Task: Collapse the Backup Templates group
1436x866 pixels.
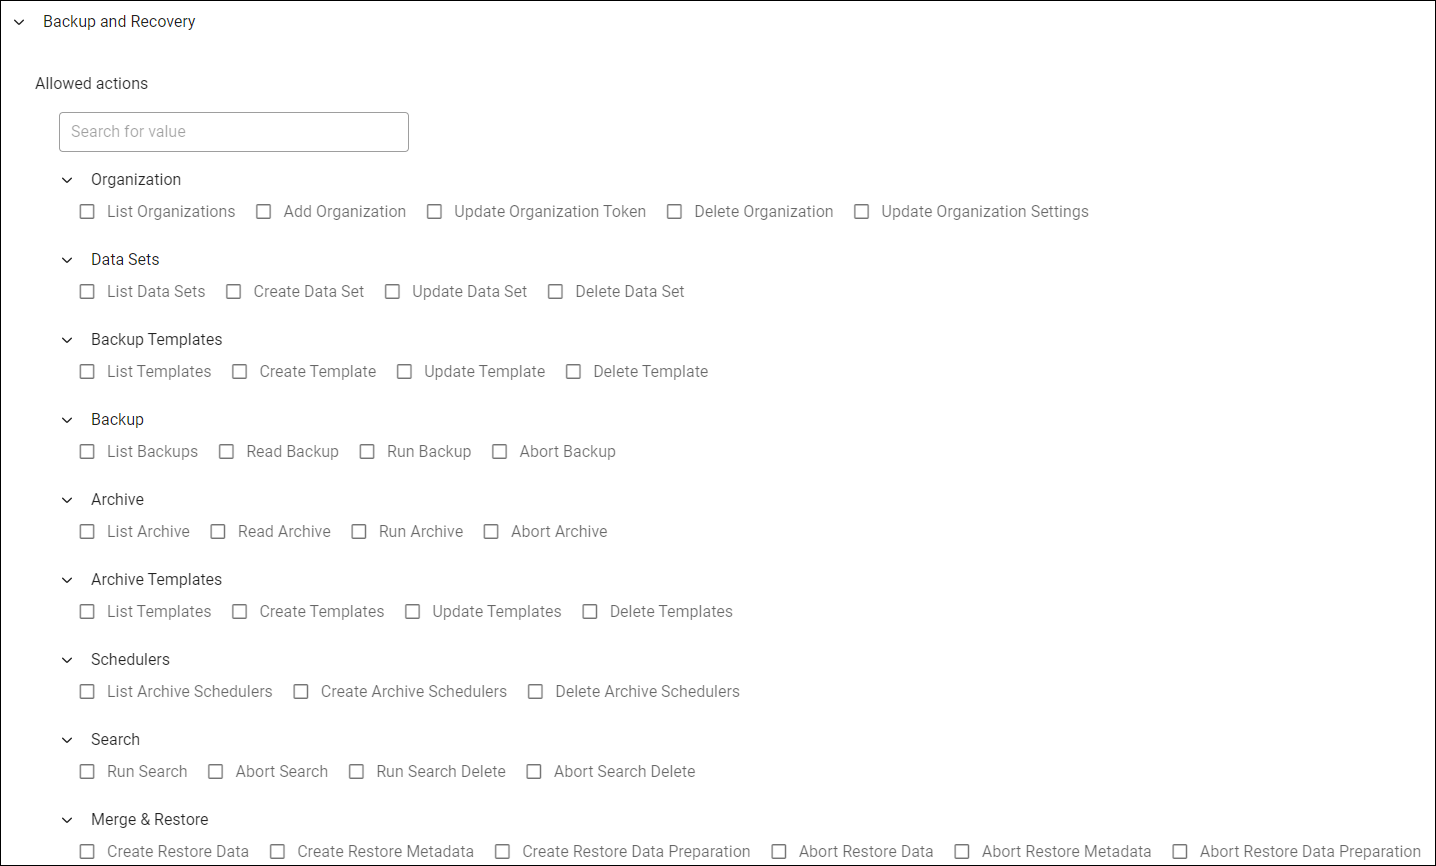Action: pyautogui.click(x=67, y=339)
